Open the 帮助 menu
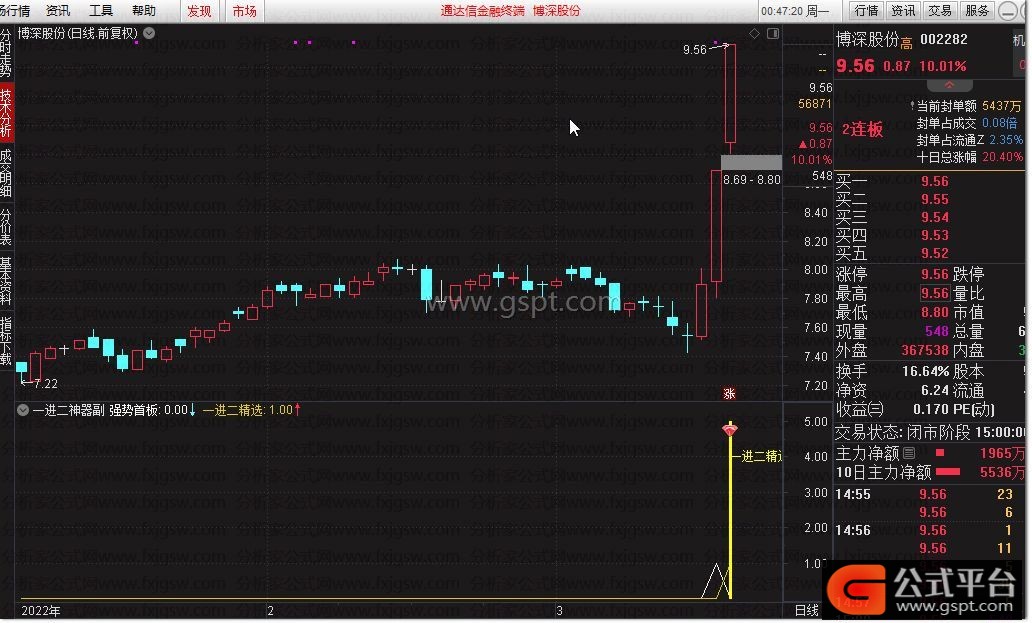 coord(143,11)
